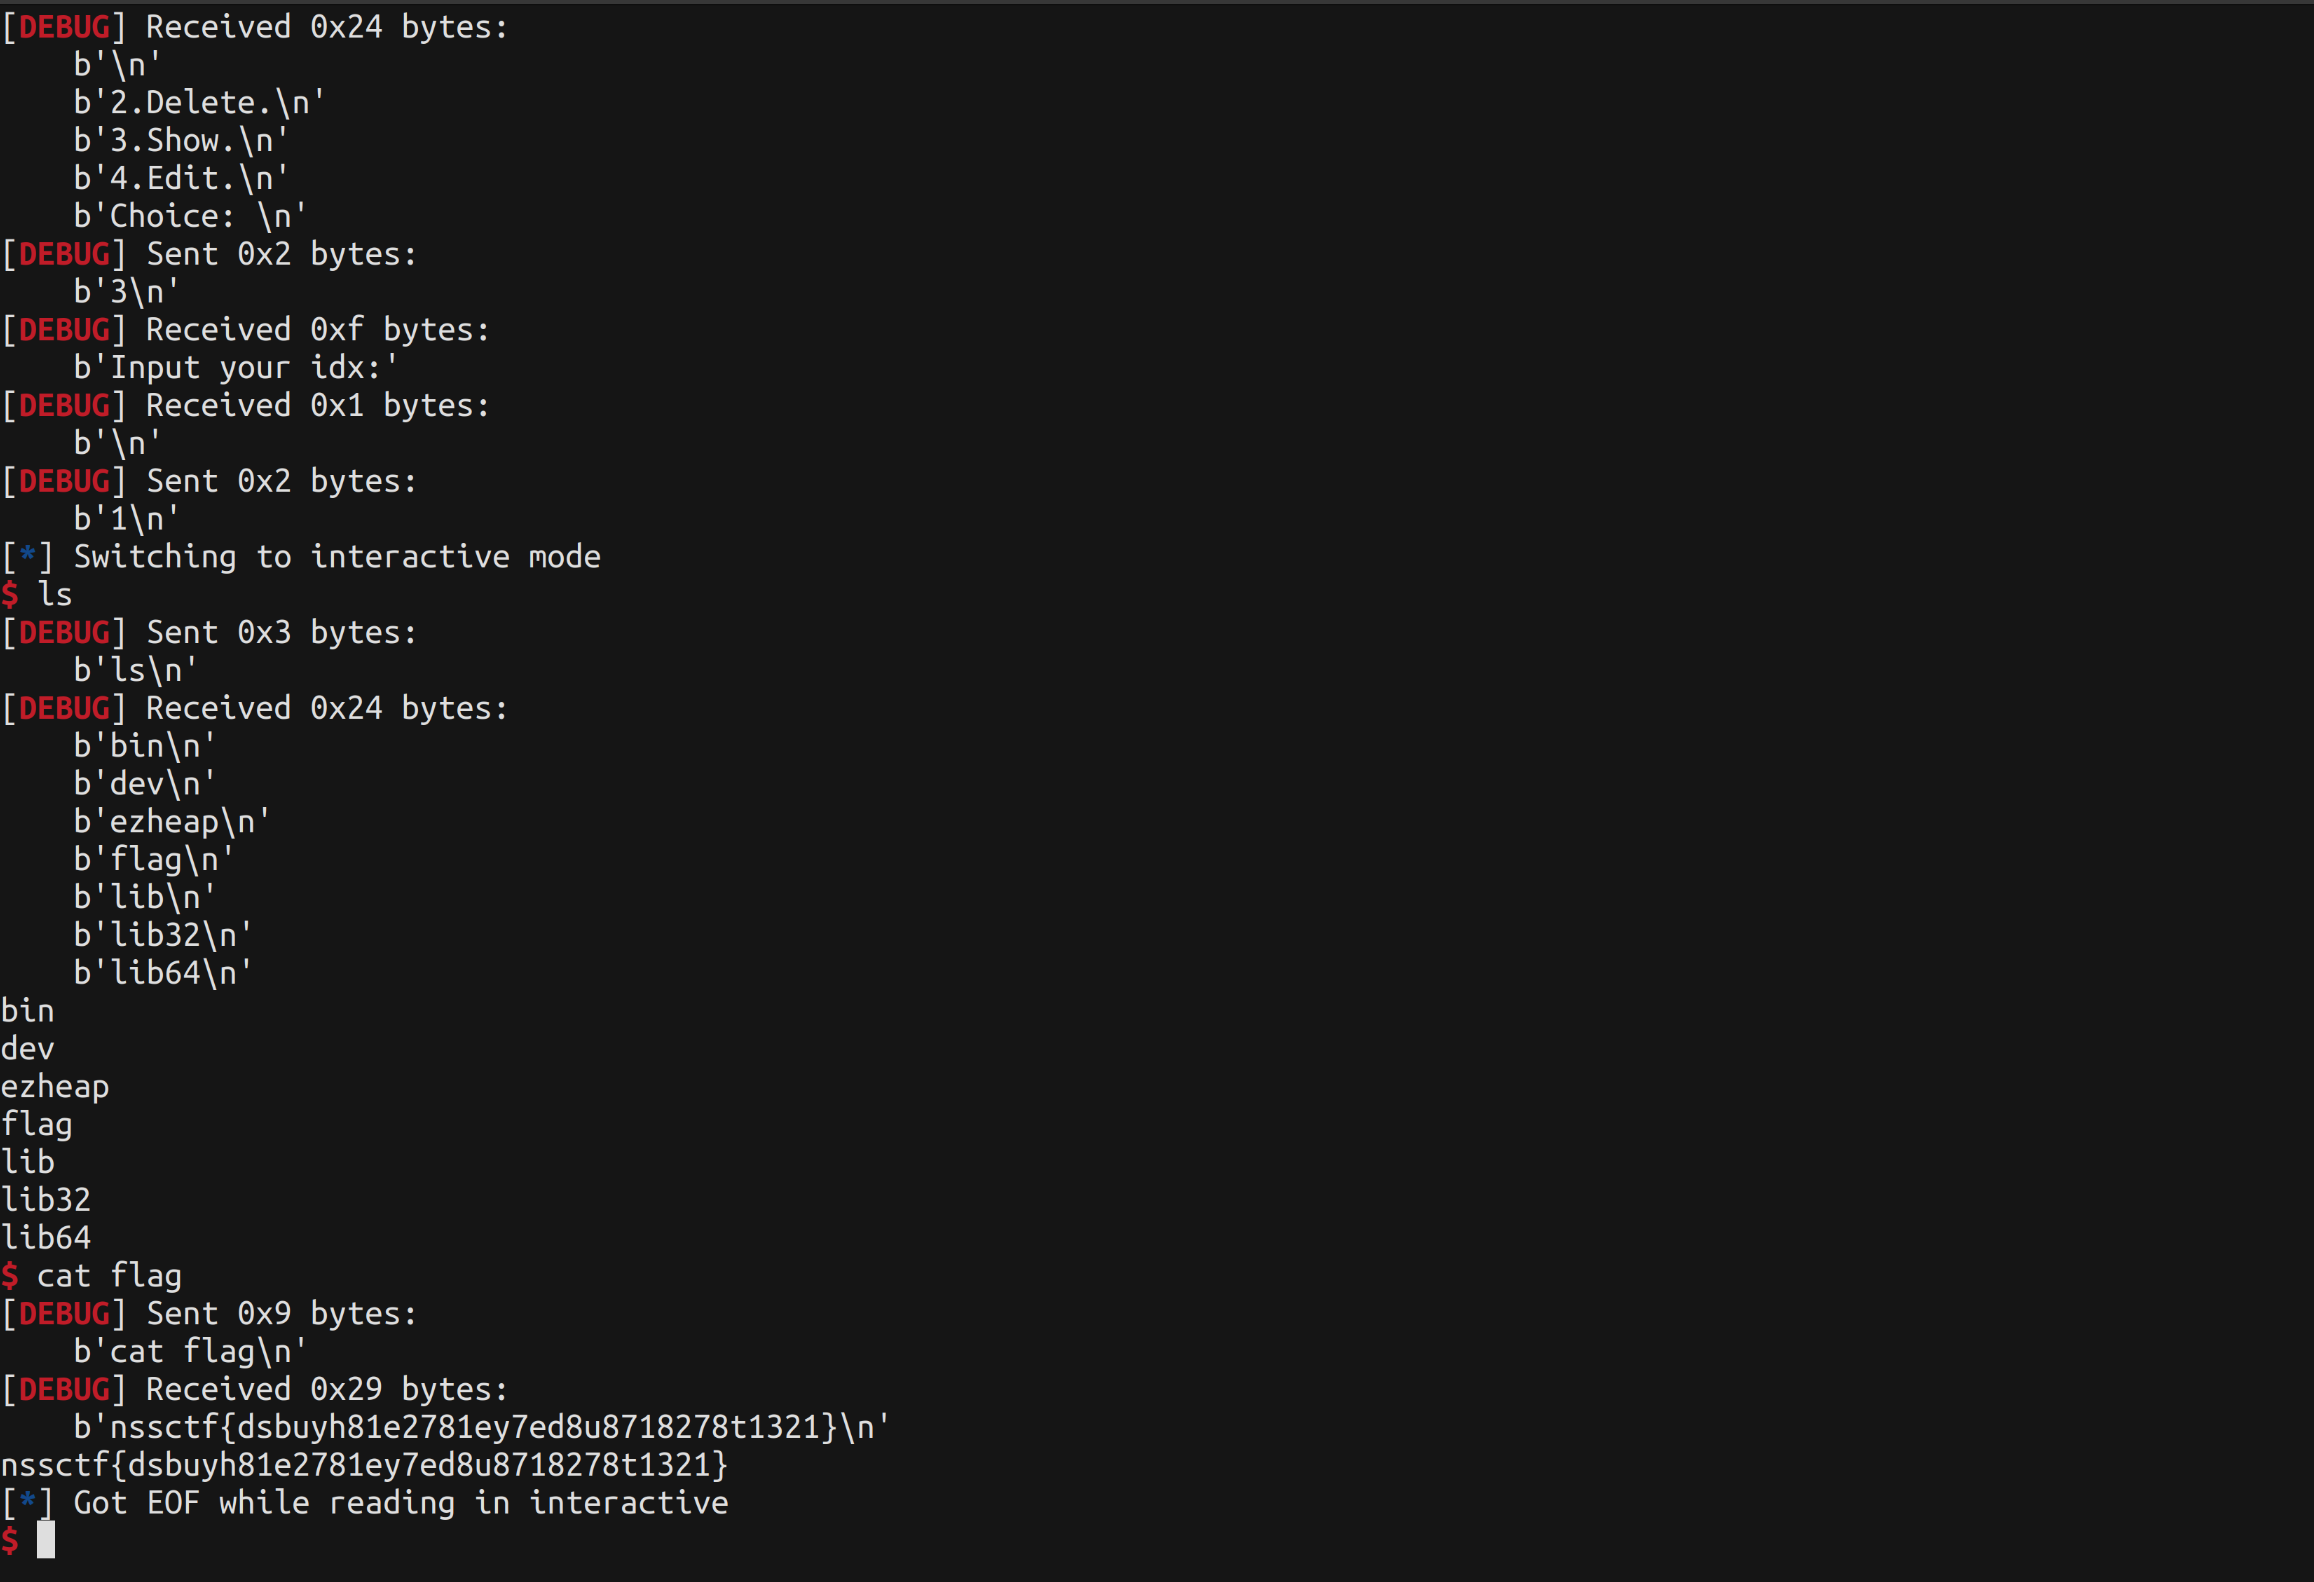Viewport: 2314px width, 1582px height.
Task: Click the "Received 0x29 bytes" debug line
Action: coord(326,1390)
